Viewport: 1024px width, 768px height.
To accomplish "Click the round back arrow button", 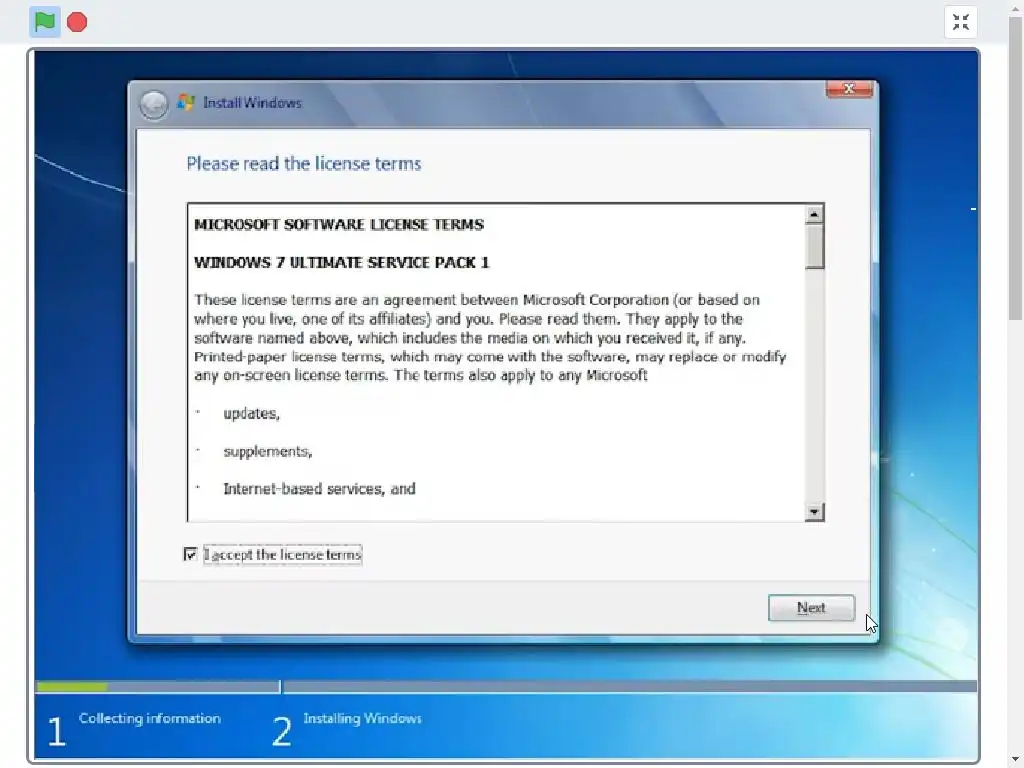I will (x=153, y=104).
